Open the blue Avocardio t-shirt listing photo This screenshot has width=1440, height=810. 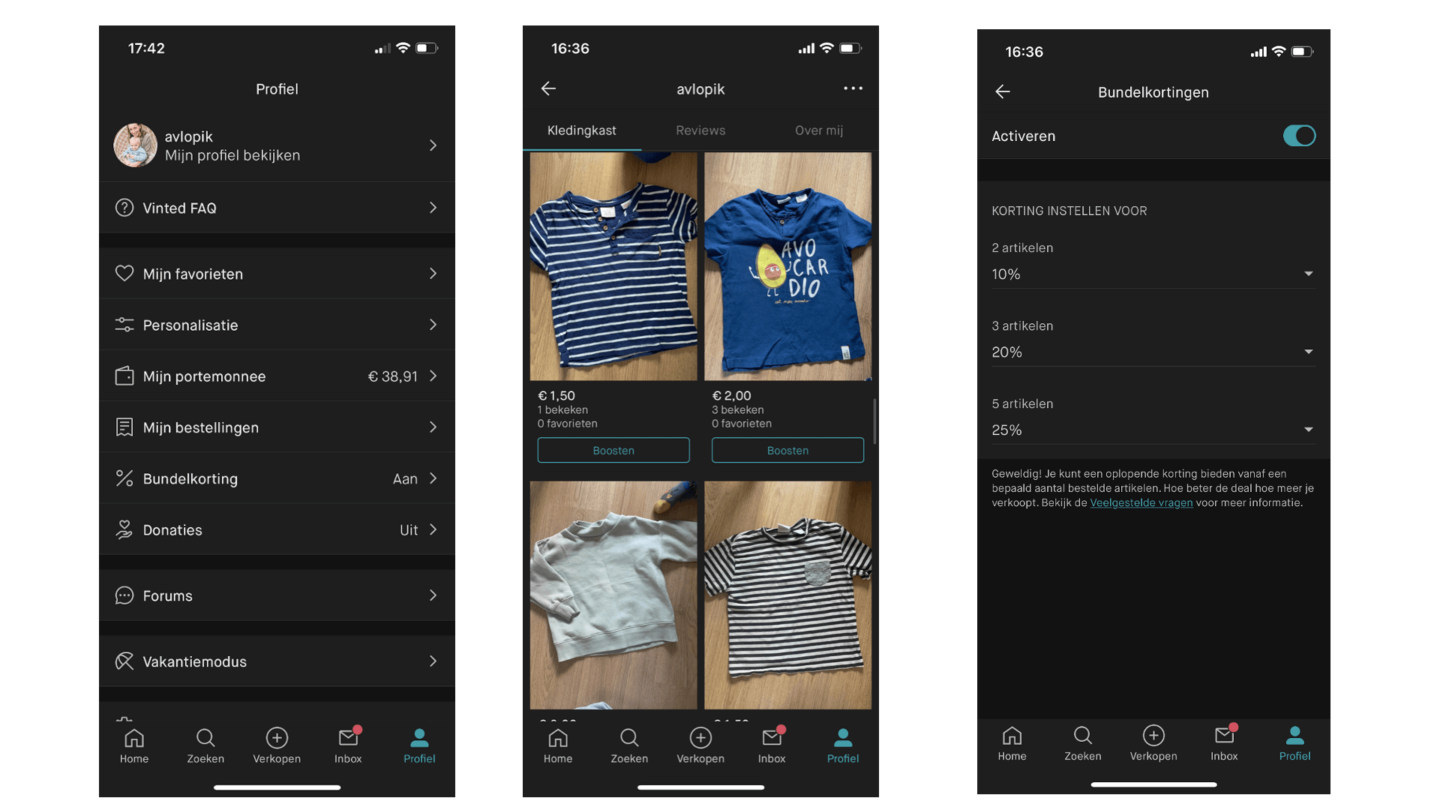click(787, 267)
